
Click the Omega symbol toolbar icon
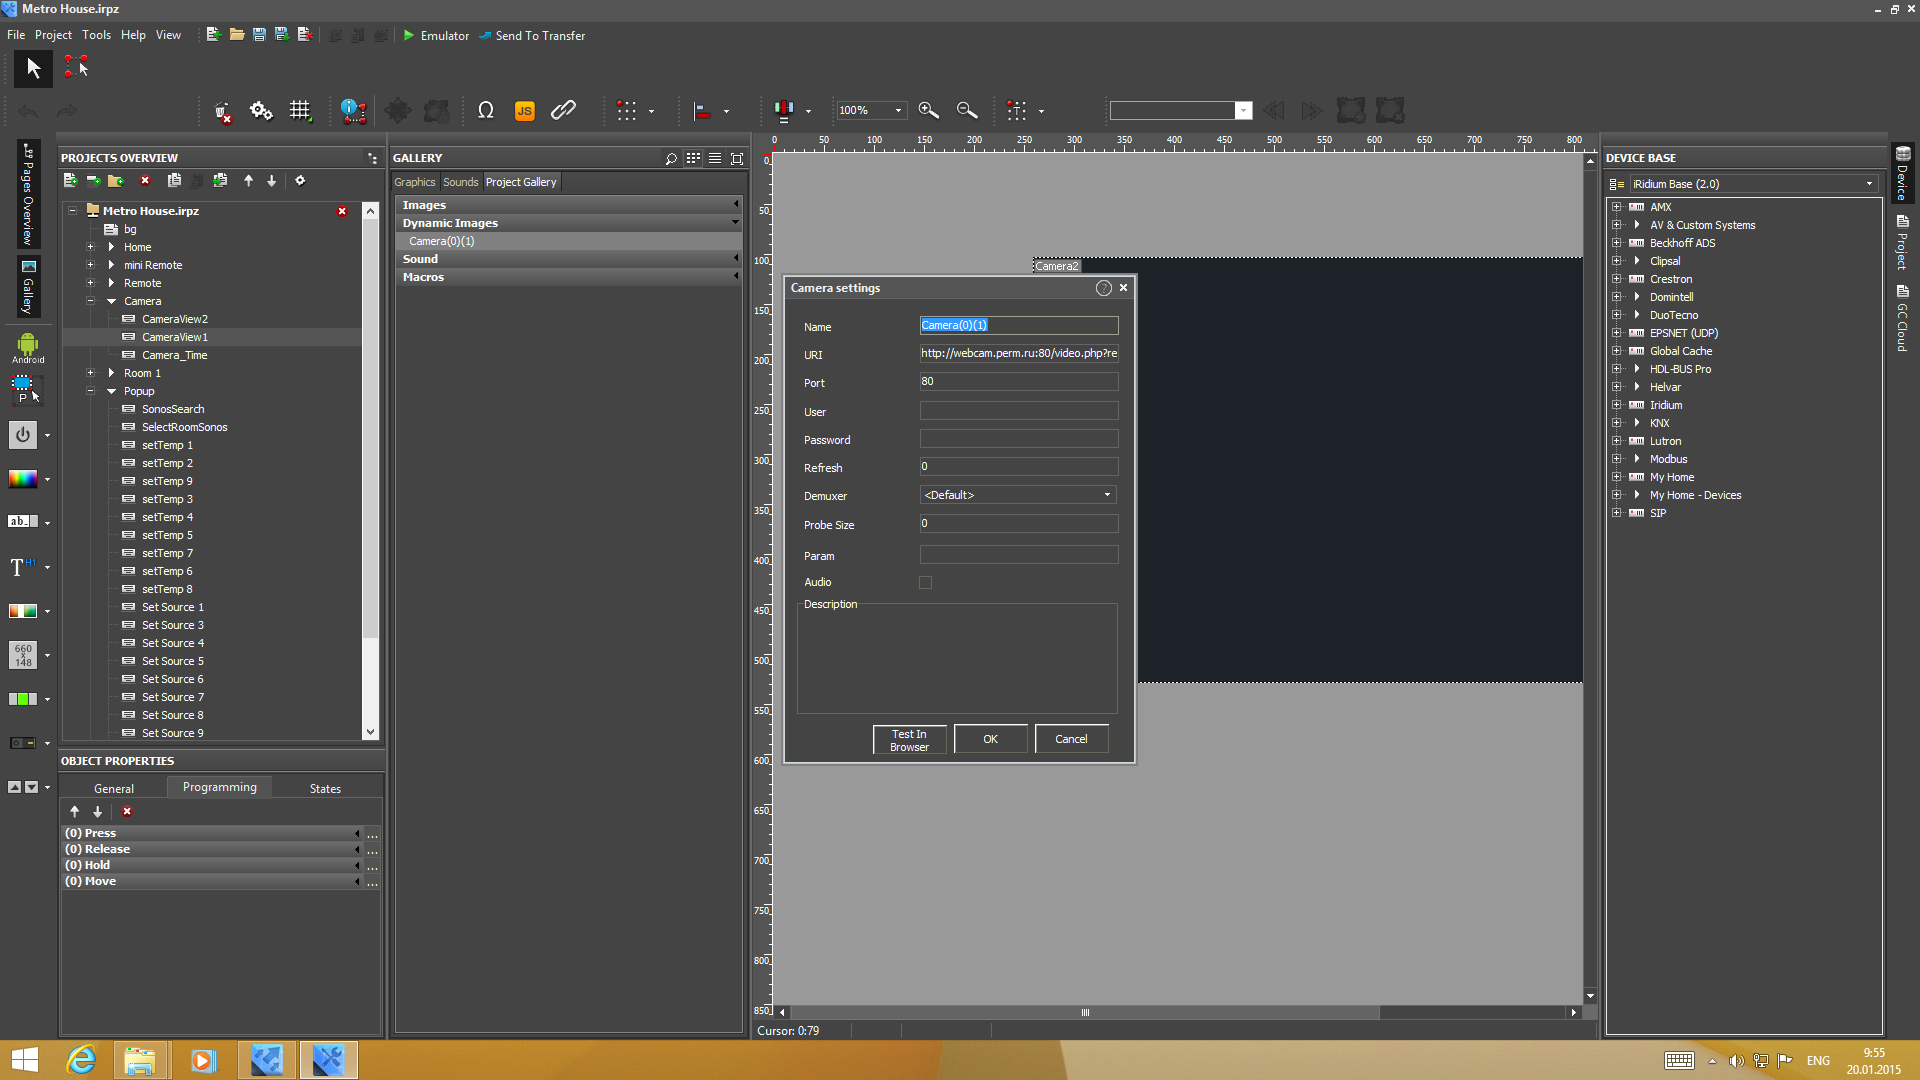pos(486,111)
